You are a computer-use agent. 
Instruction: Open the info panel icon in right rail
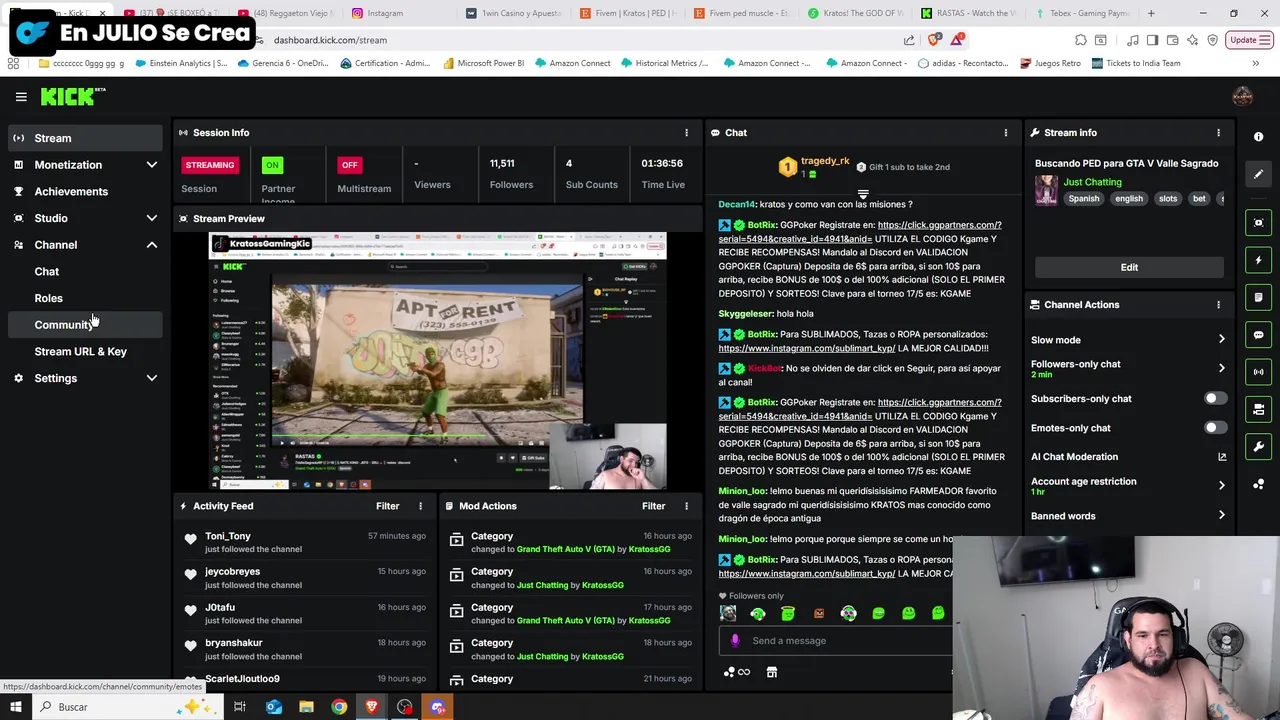pyautogui.click(x=1259, y=137)
